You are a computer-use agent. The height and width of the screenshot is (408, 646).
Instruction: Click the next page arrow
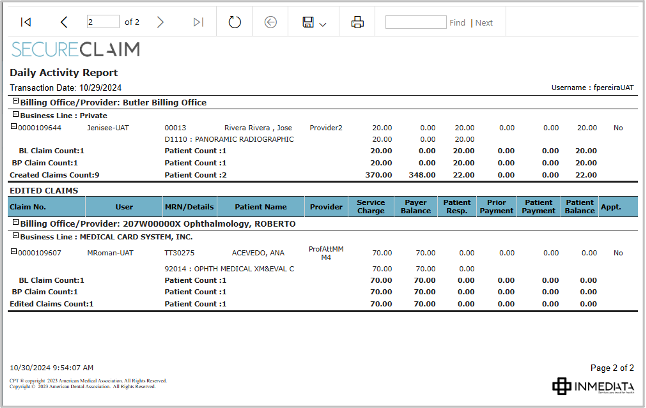point(160,22)
